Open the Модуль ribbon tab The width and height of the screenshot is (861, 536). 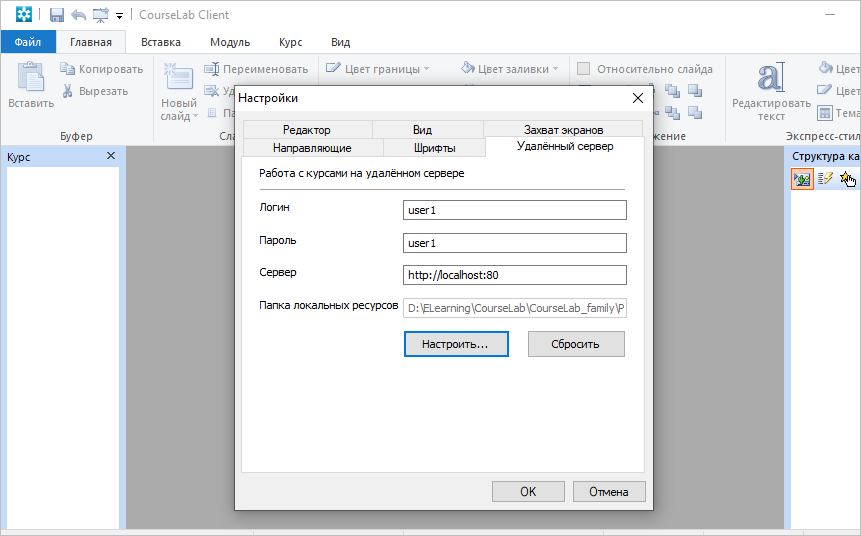click(230, 42)
